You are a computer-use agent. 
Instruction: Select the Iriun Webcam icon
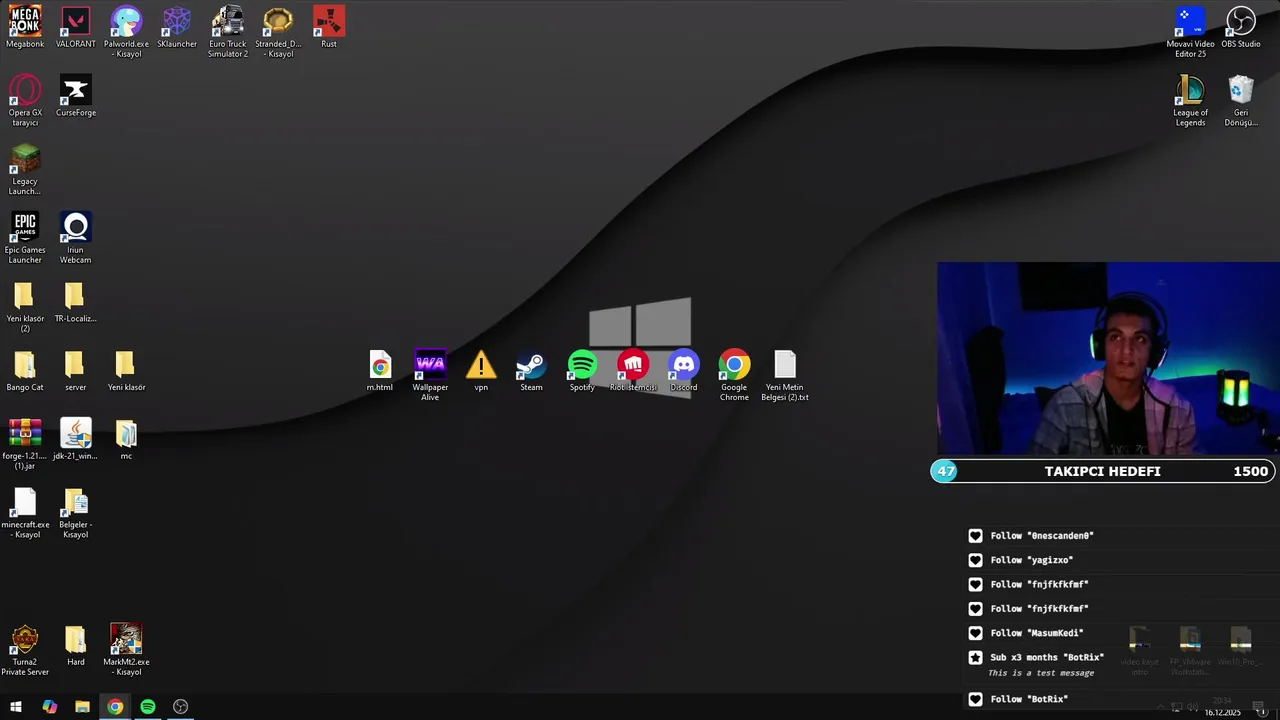point(76,238)
